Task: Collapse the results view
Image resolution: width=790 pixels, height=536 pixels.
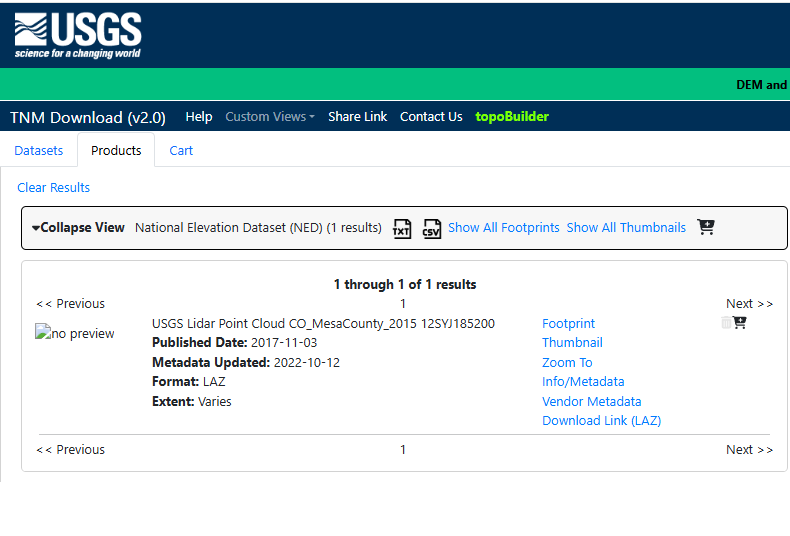Action: (x=78, y=227)
